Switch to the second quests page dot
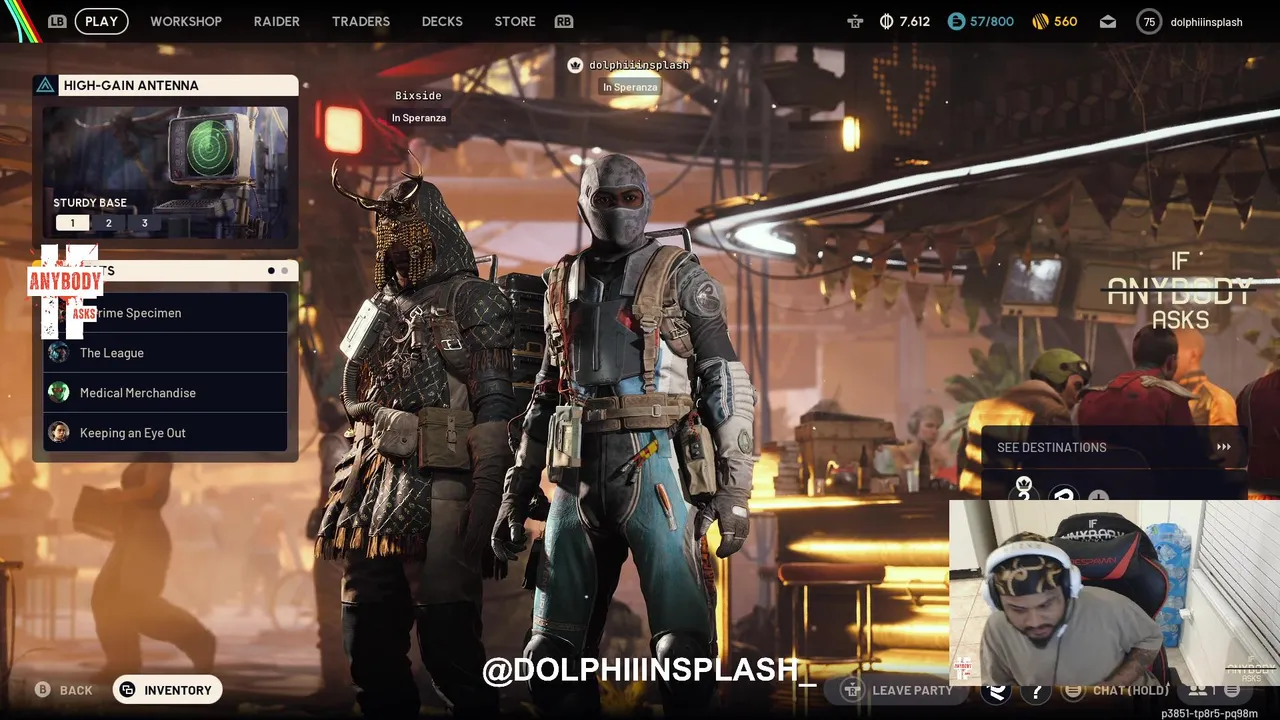The height and width of the screenshot is (720, 1280). point(284,271)
